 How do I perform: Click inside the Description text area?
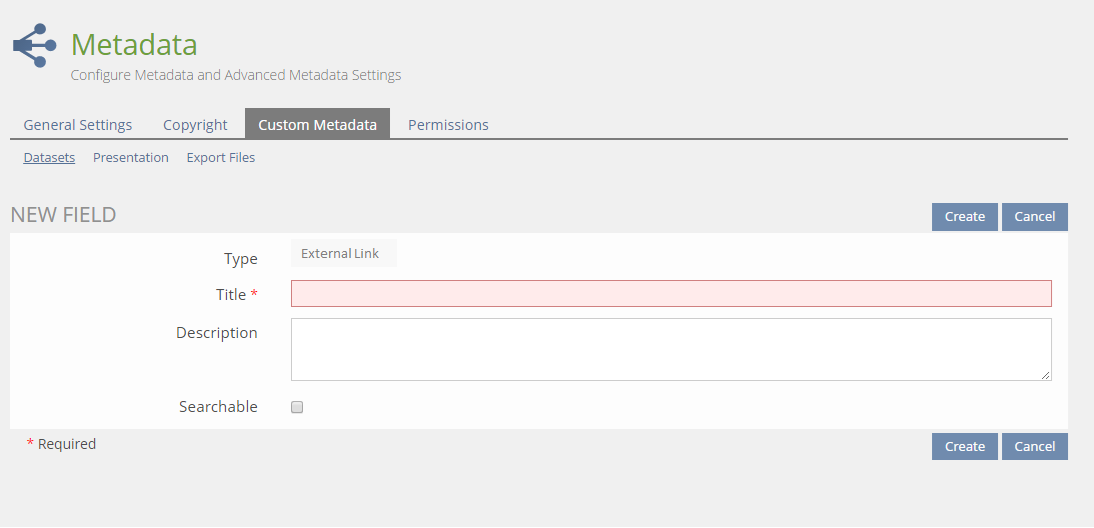click(671, 349)
